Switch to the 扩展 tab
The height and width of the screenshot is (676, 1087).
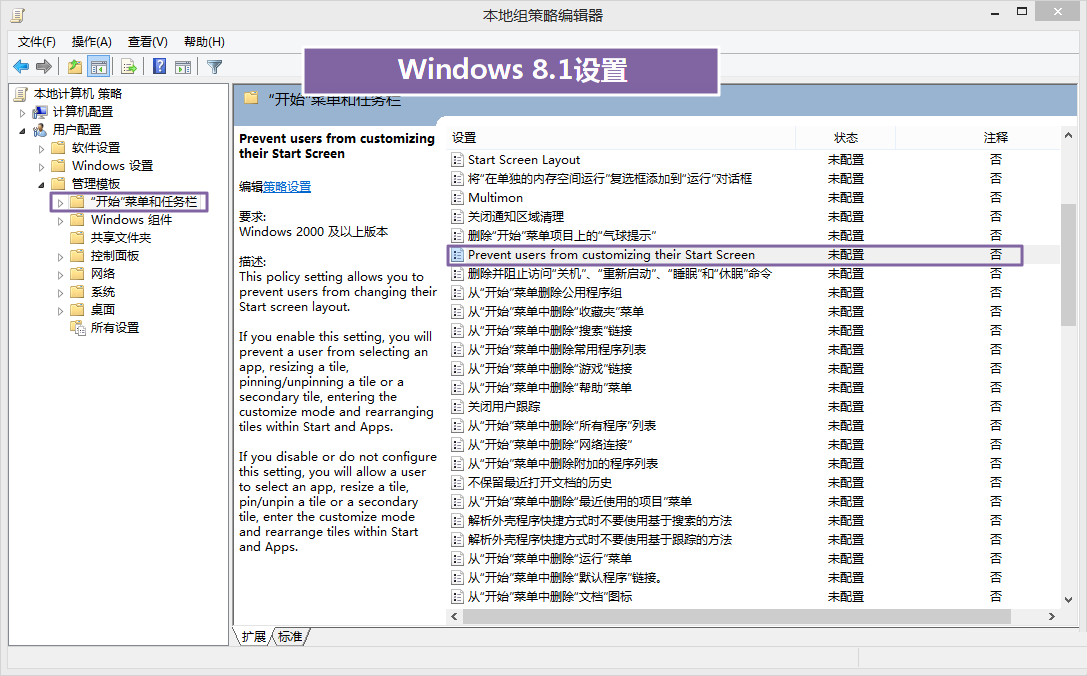pyautogui.click(x=253, y=636)
